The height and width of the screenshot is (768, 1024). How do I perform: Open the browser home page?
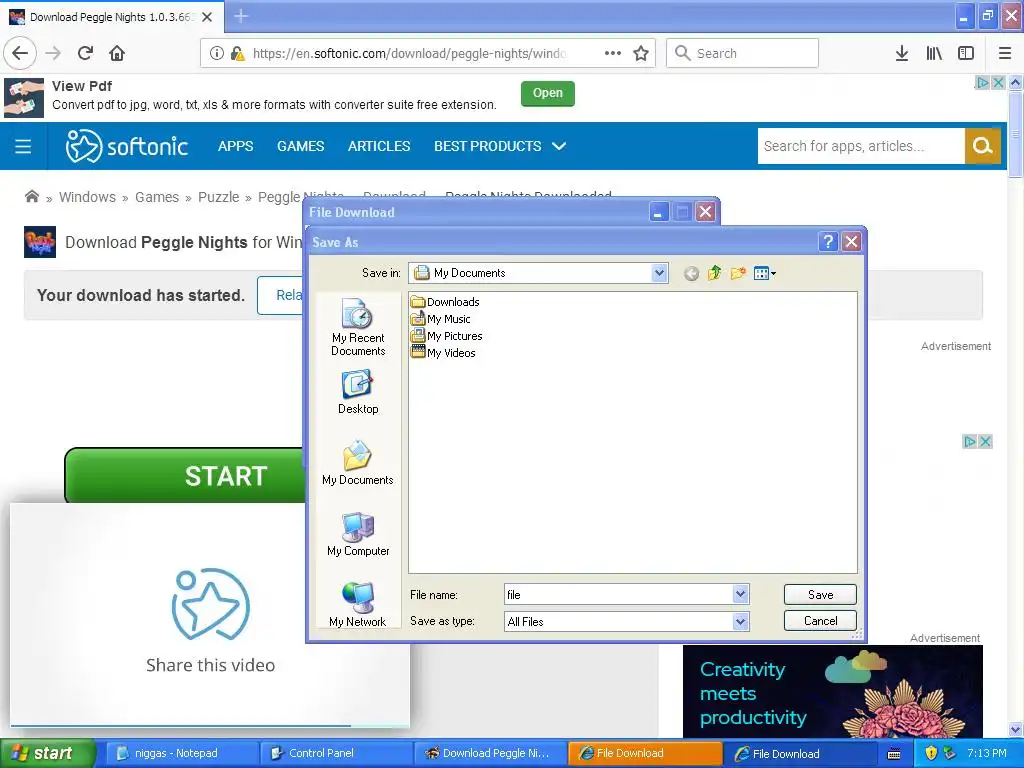(x=117, y=53)
